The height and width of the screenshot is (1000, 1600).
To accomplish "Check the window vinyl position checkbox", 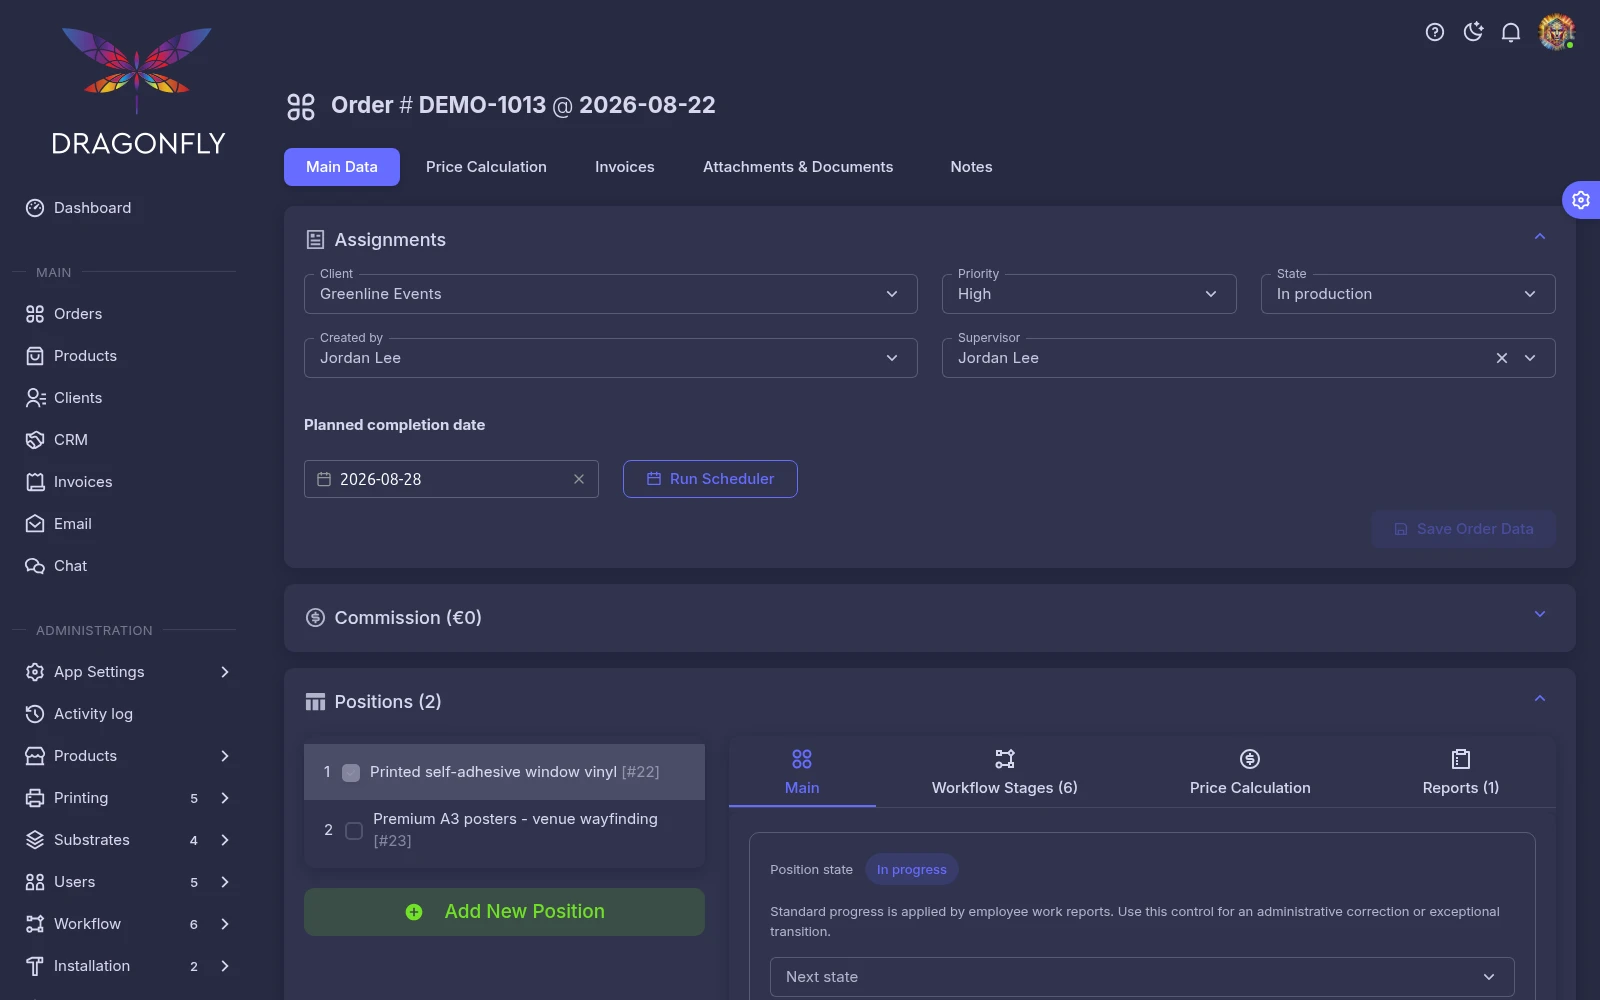I will 351,772.
